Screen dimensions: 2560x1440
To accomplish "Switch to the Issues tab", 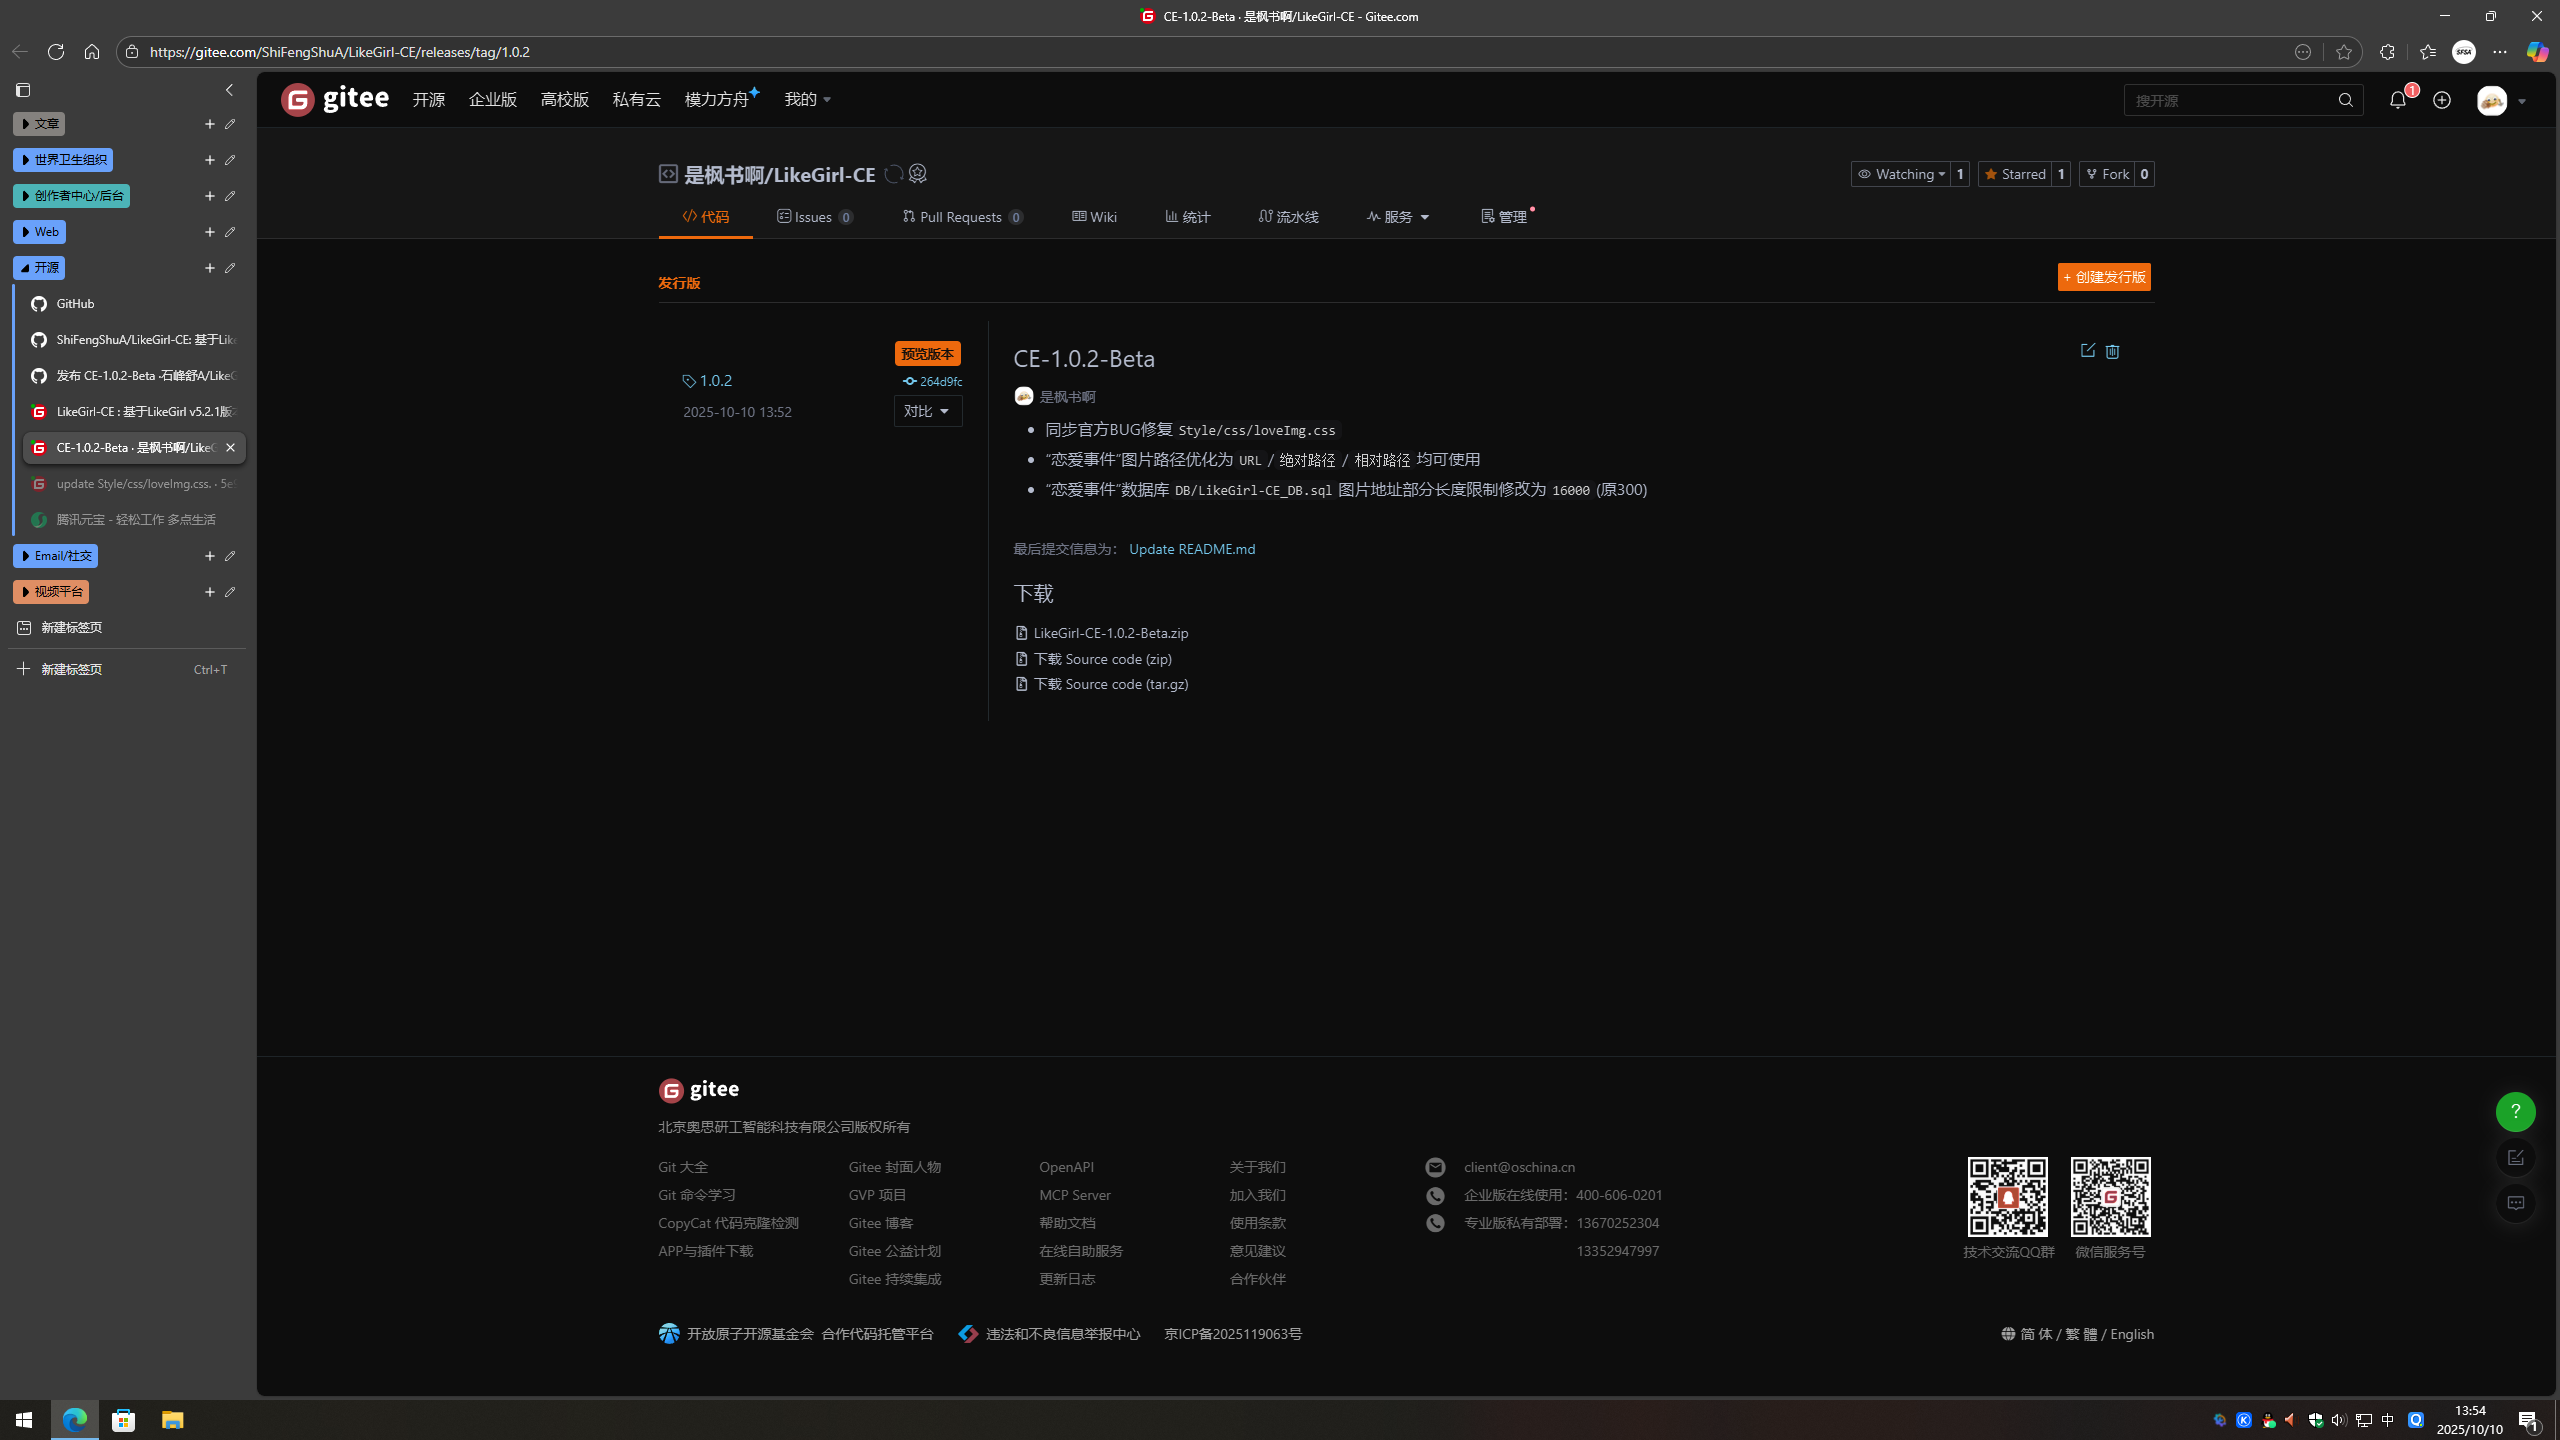I will click(x=814, y=217).
